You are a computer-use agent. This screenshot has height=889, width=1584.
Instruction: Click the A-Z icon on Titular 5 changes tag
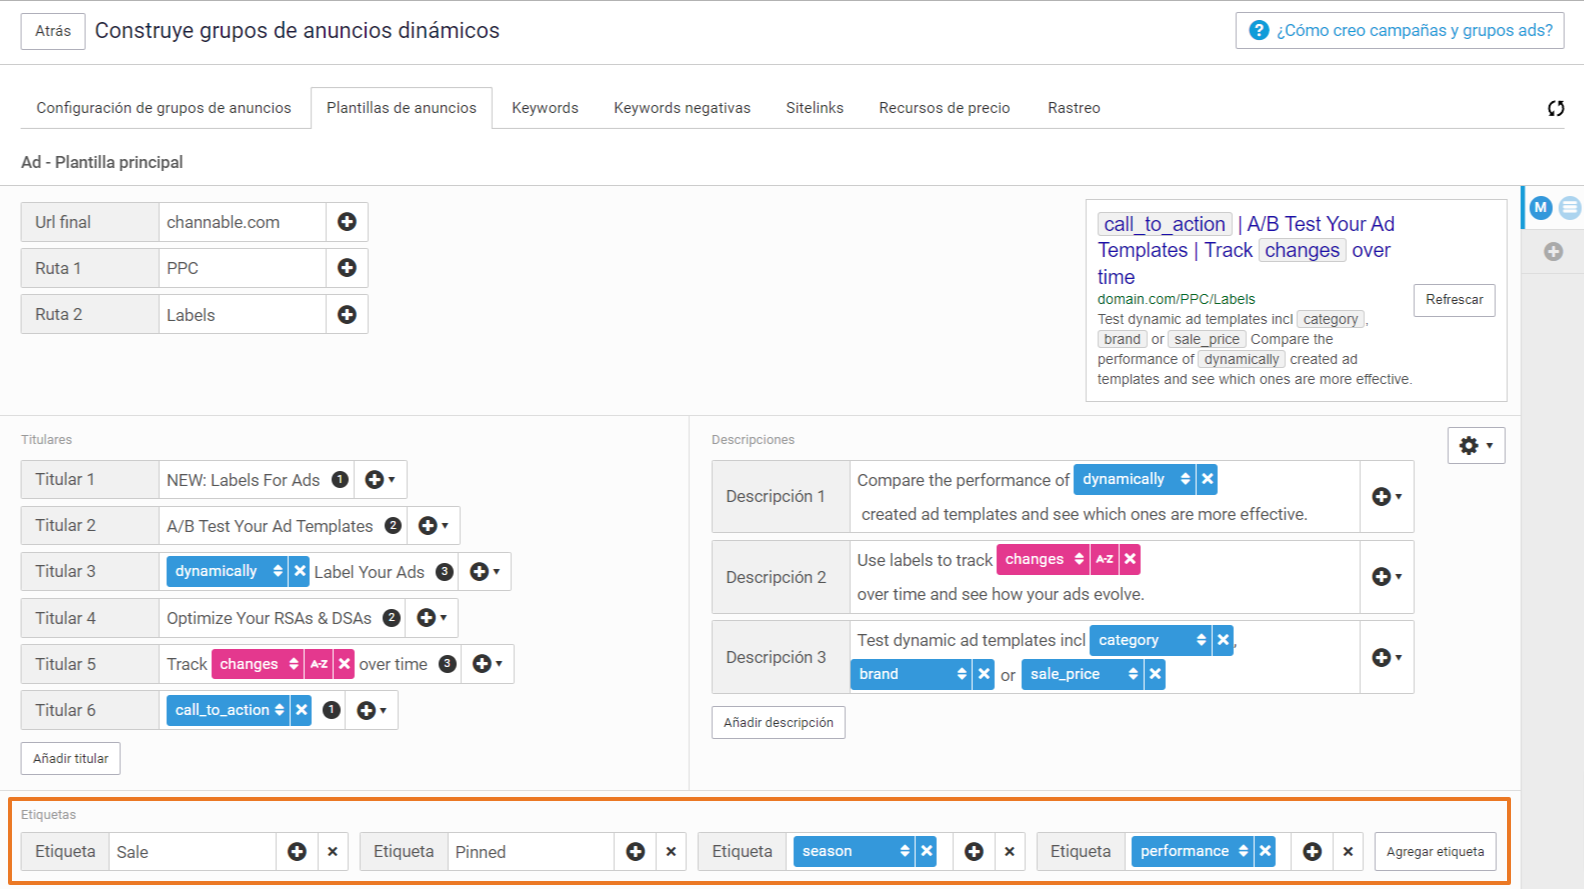tap(319, 664)
